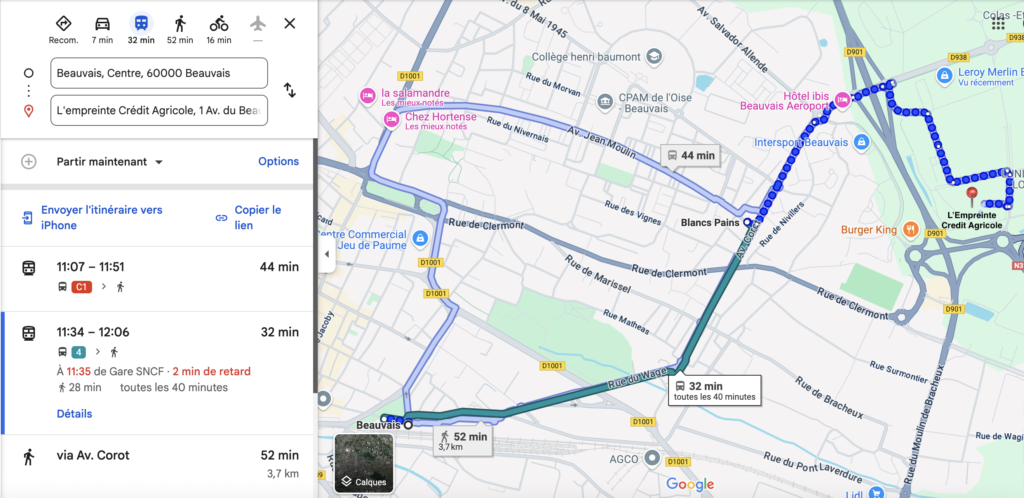Click the Leroy Merlin shopping marker
The image size is (1024, 498).
point(944,76)
